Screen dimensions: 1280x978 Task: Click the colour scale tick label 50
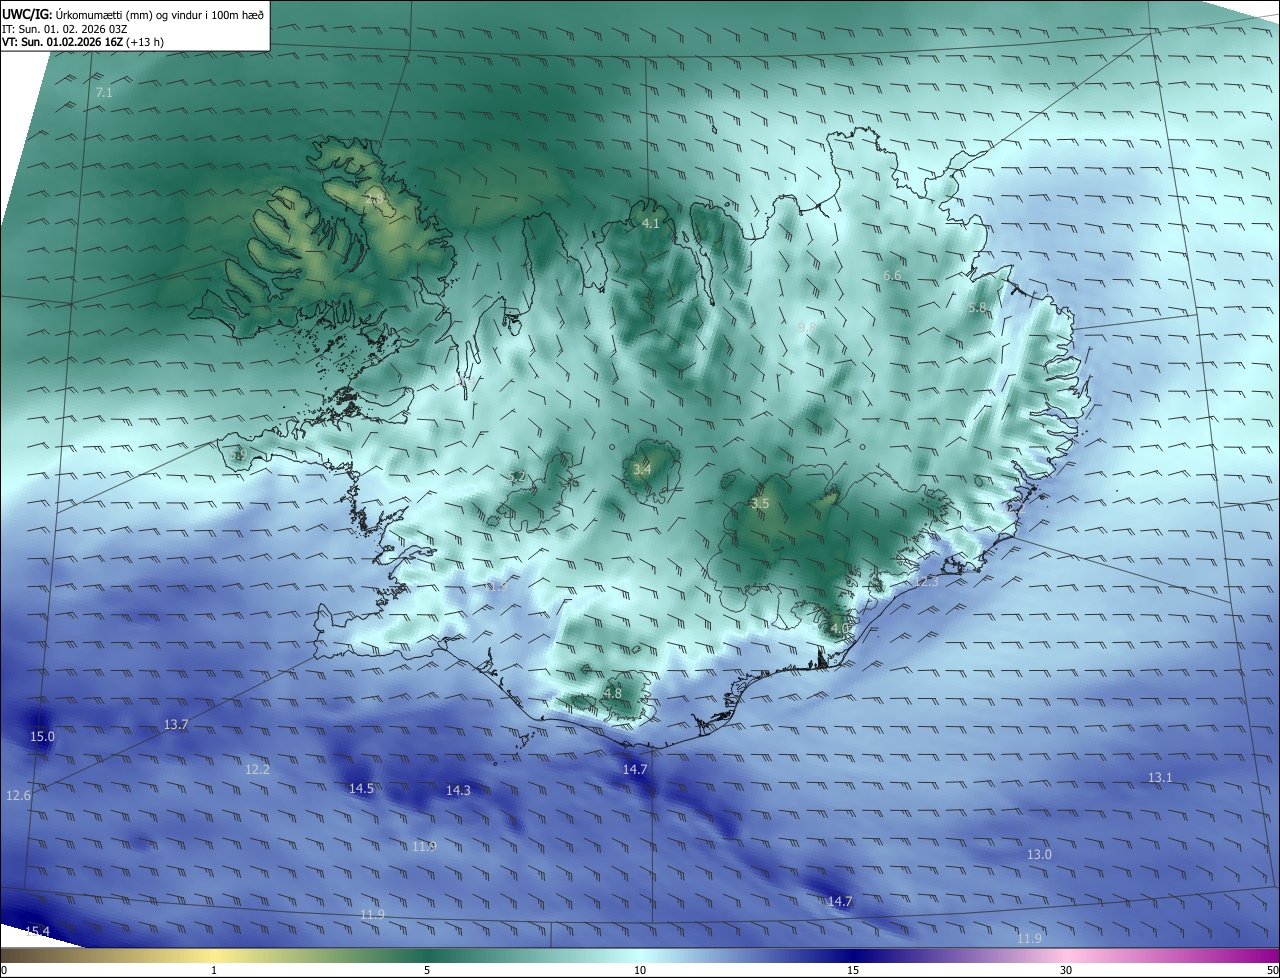pos(1273,970)
